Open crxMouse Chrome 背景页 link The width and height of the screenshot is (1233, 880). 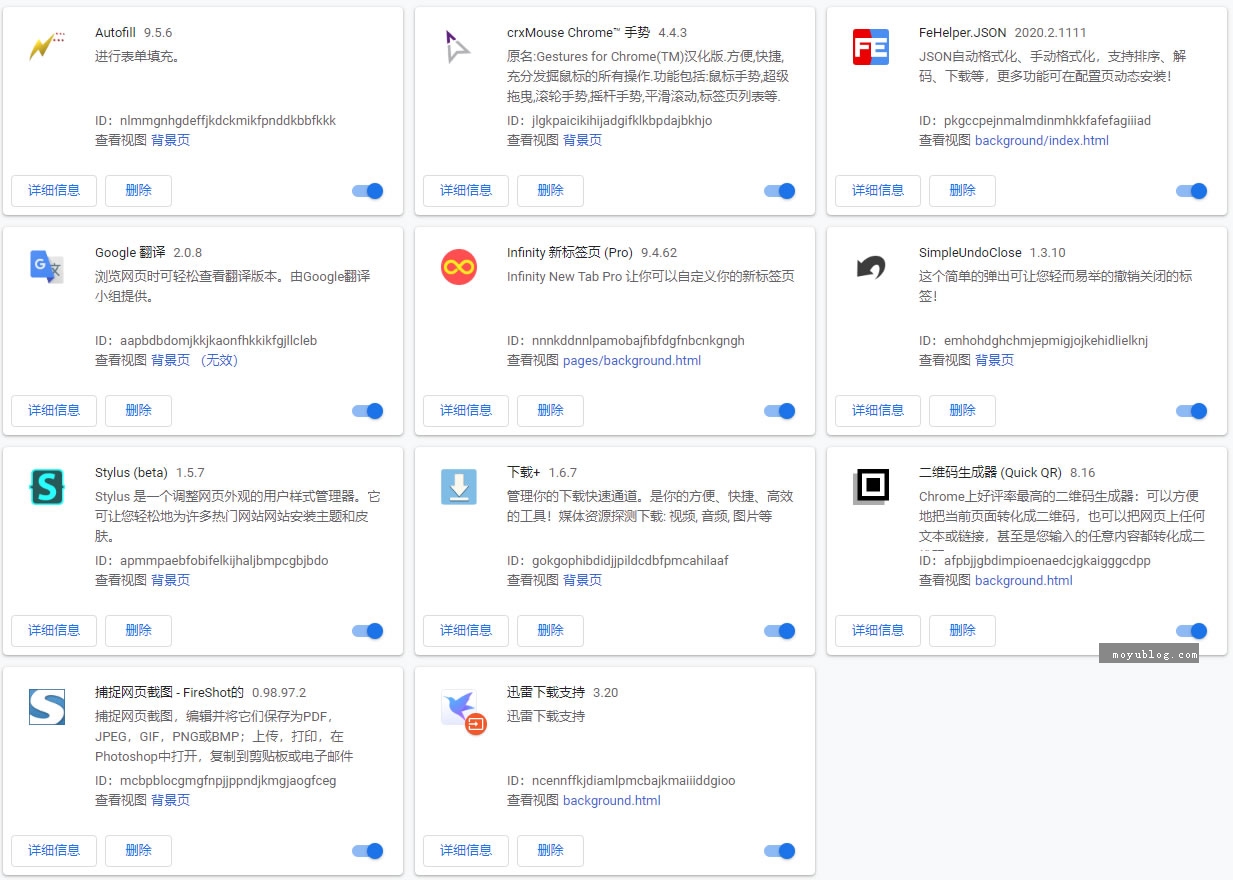click(582, 140)
